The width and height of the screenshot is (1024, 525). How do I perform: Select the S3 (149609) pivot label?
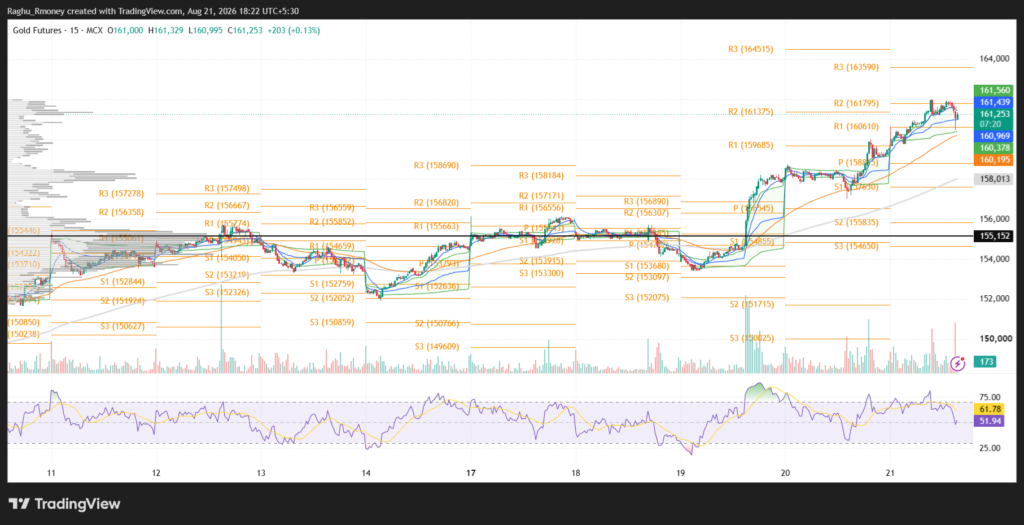click(436, 347)
